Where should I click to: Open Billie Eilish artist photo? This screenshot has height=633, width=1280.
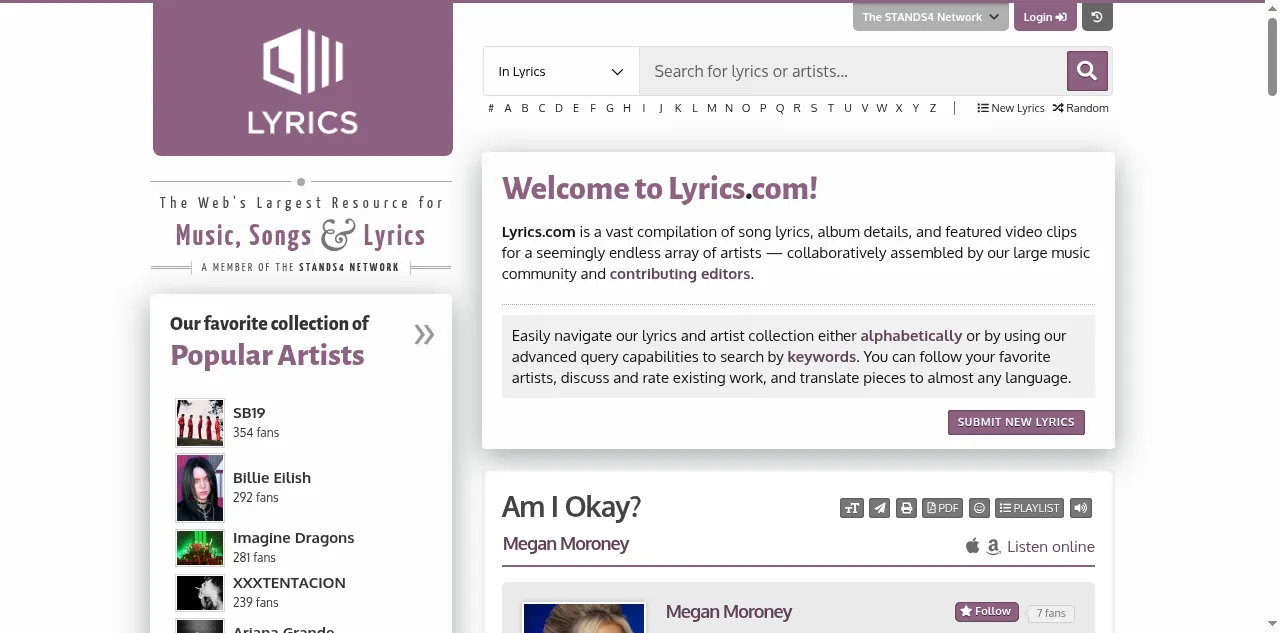coord(200,488)
